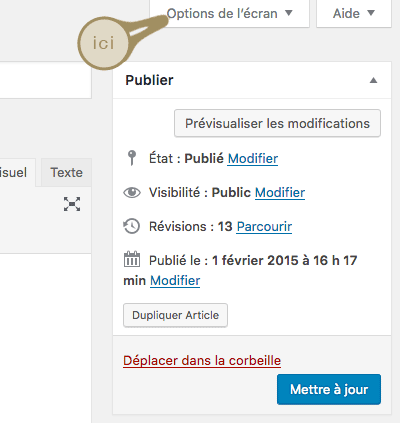Switch to the Texte editor tab
Screen dimensions: 400x423
(x=66, y=173)
